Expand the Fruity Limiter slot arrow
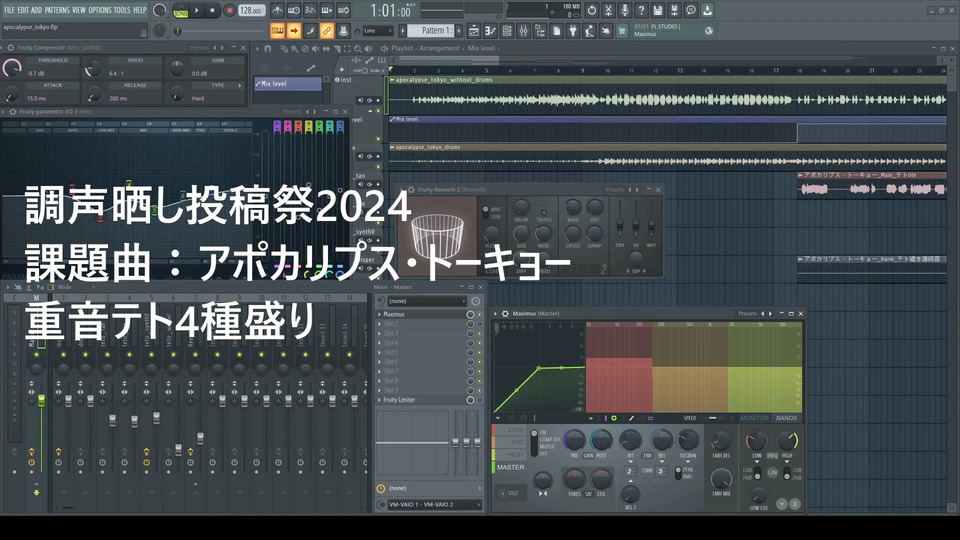Image resolution: width=960 pixels, height=540 pixels. point(380,400)
